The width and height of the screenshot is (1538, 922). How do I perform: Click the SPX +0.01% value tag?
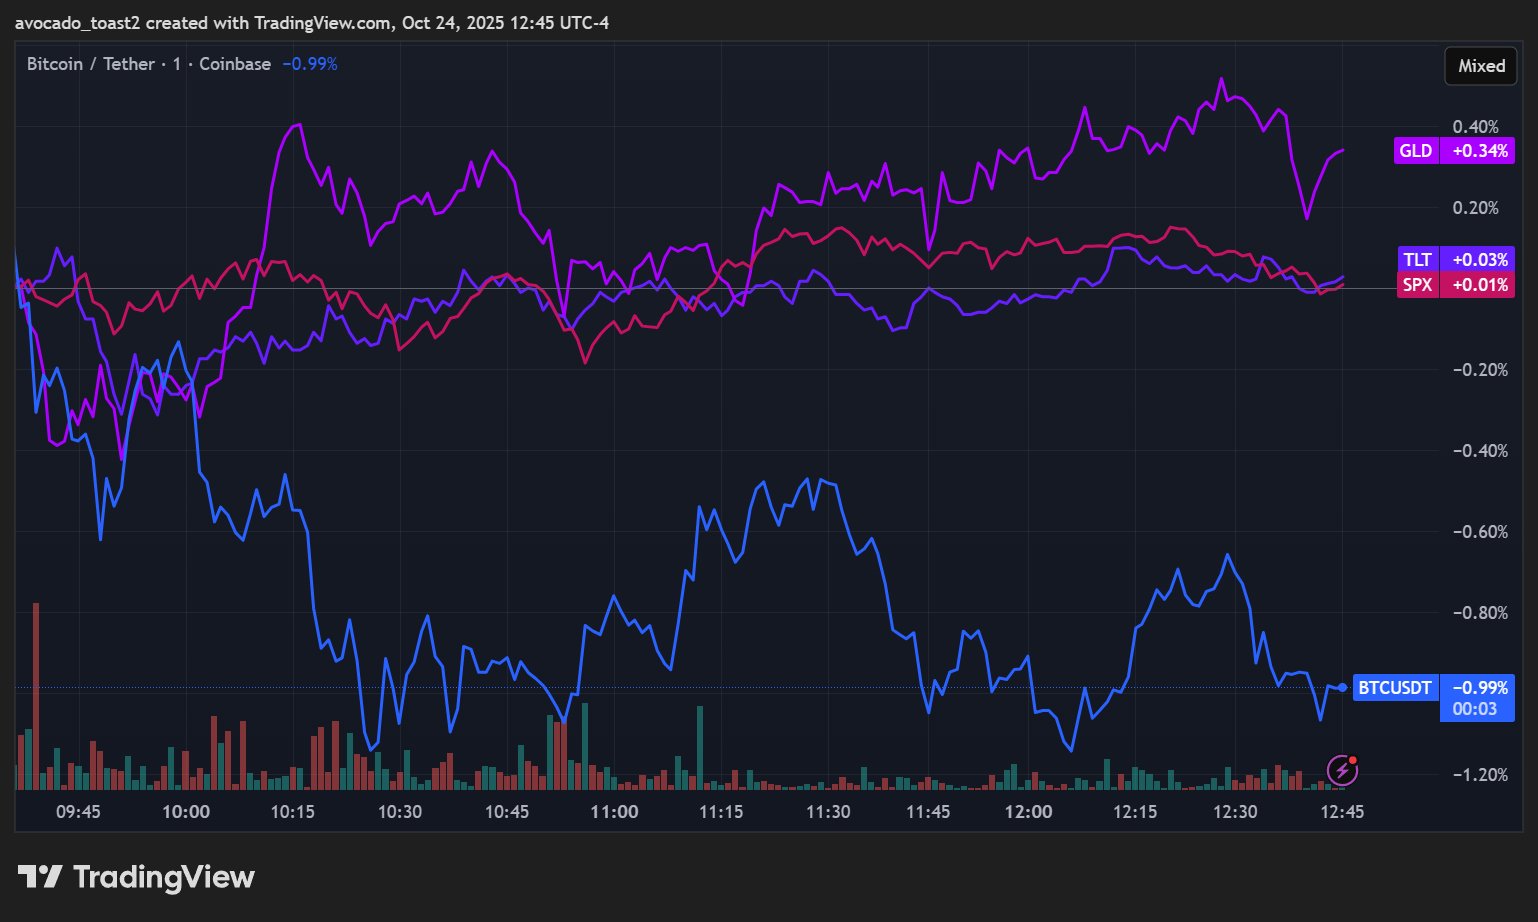1479,285
